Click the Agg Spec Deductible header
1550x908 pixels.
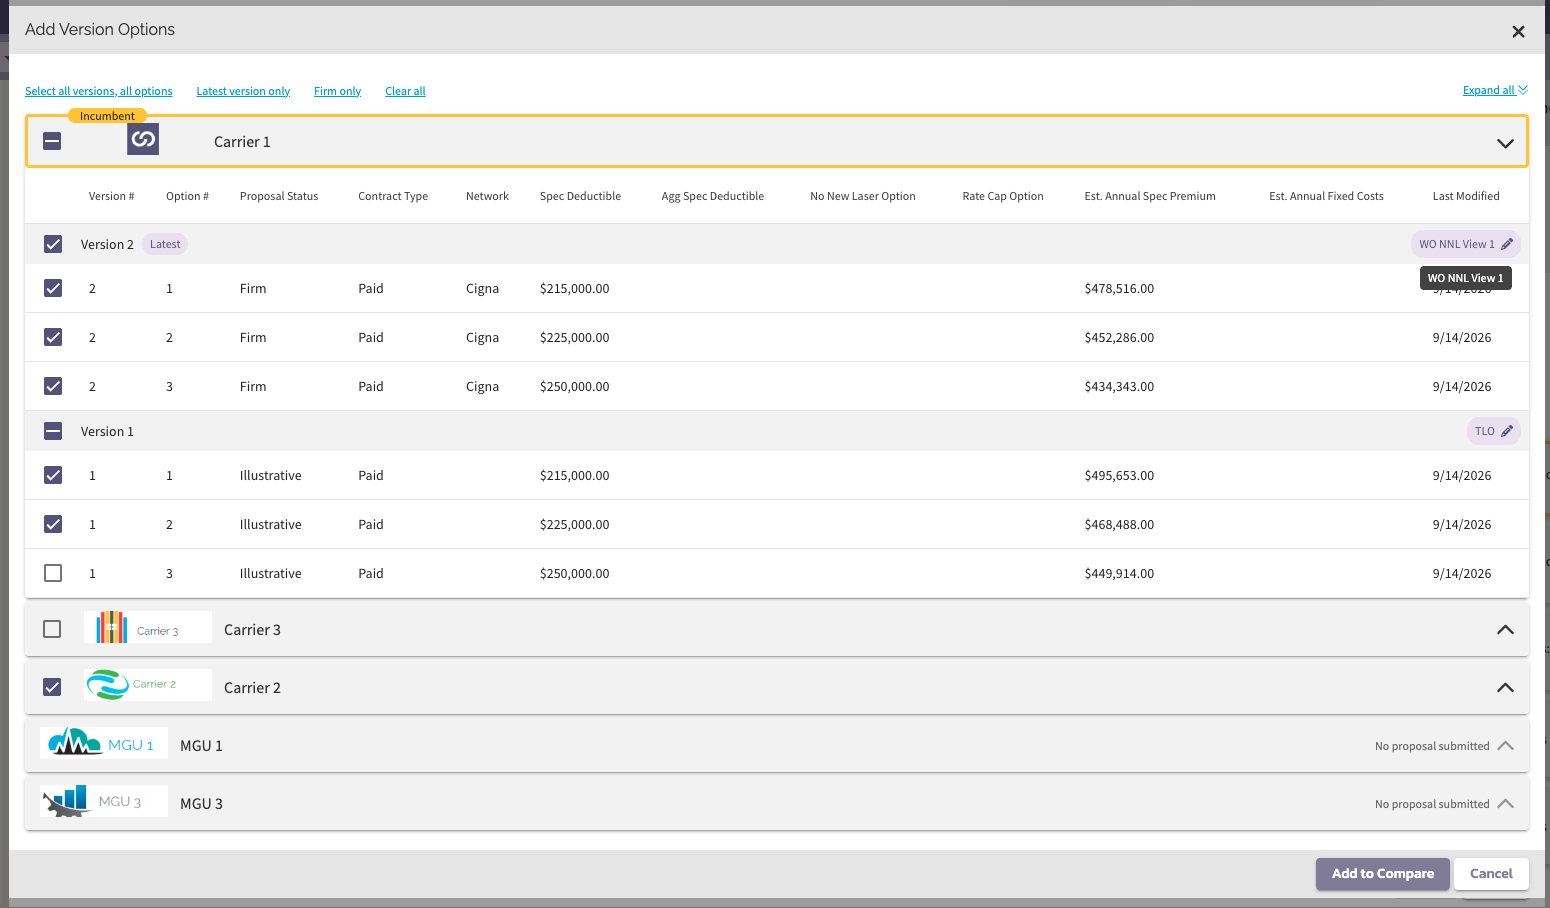pyautogui.click(x=712, y=196)
